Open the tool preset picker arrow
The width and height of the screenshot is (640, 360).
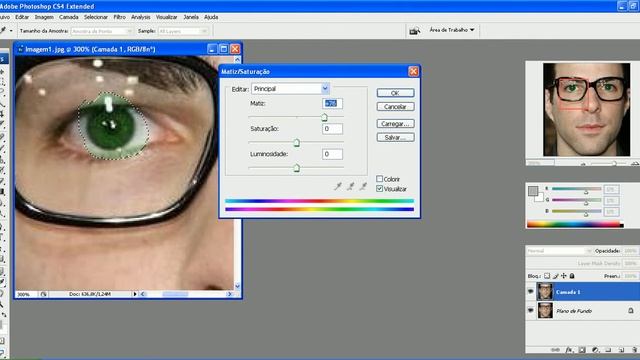tap(11, 31)
